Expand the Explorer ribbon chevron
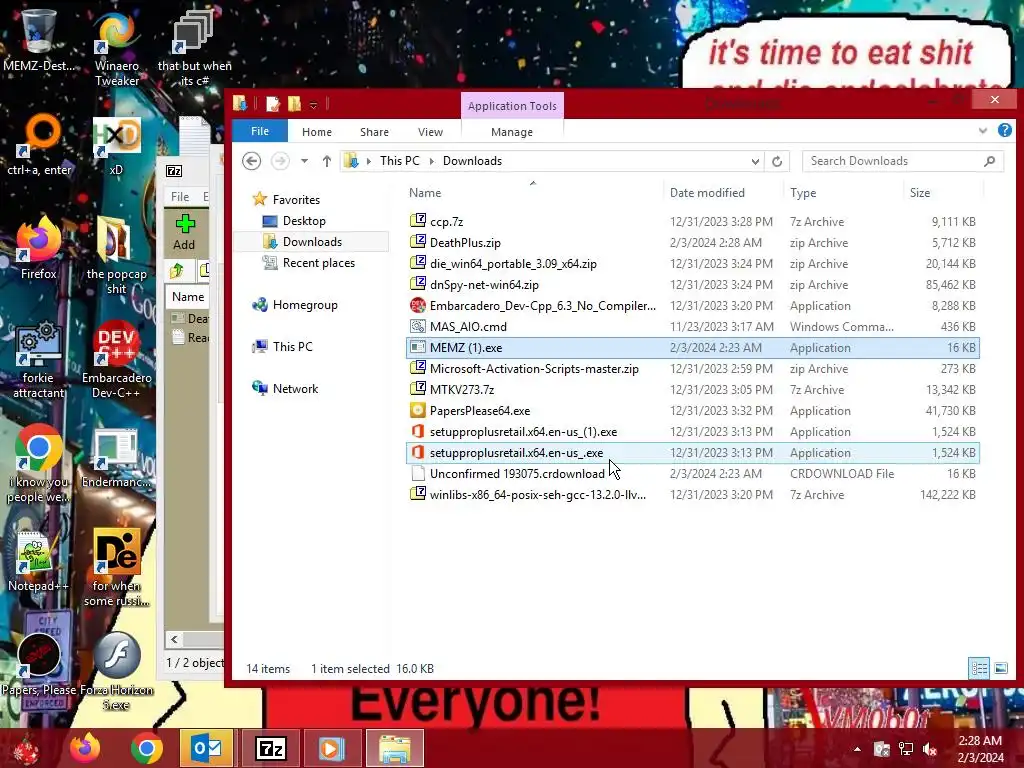 [x=982, y=131]
